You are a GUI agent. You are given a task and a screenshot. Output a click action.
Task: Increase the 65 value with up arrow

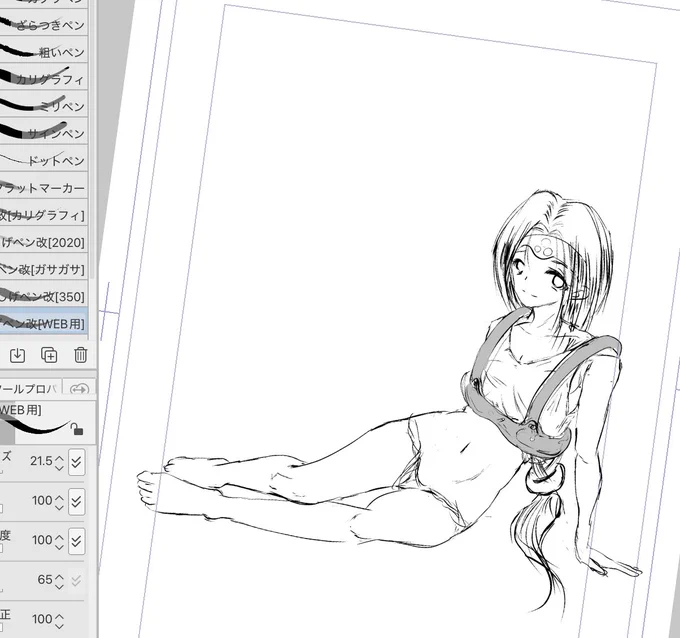(x=59, y=576)
